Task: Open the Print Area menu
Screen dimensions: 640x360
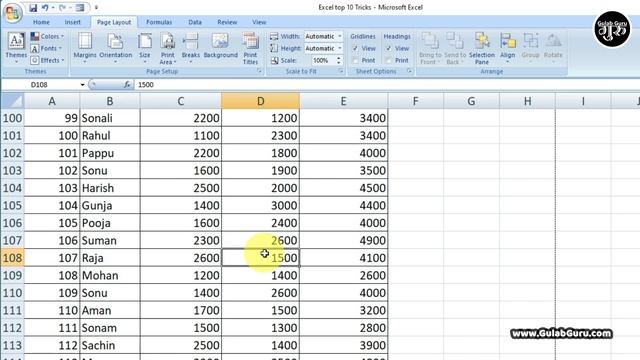Action: pos(167,48)
